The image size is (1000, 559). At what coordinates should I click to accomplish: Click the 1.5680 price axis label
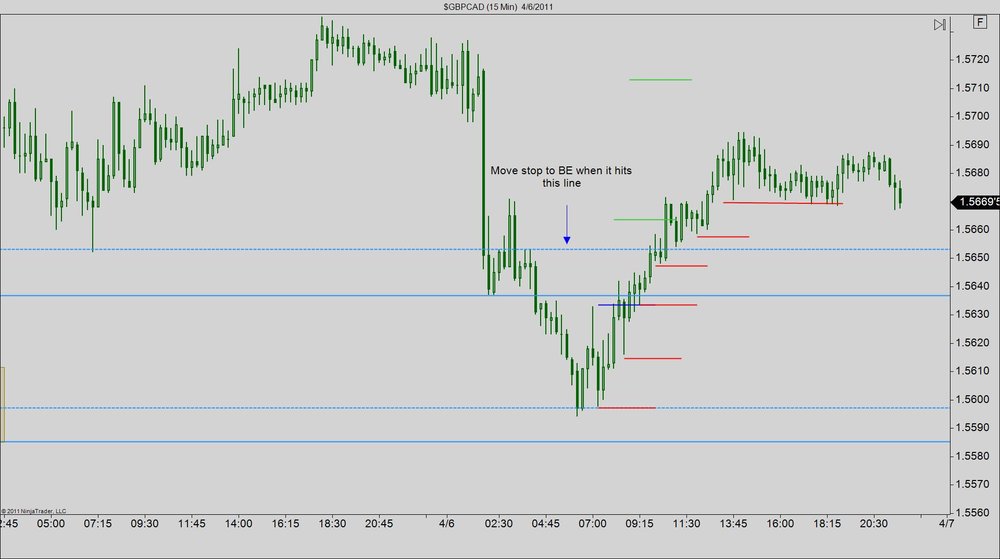pyautogui.click(x=972, y=173)
